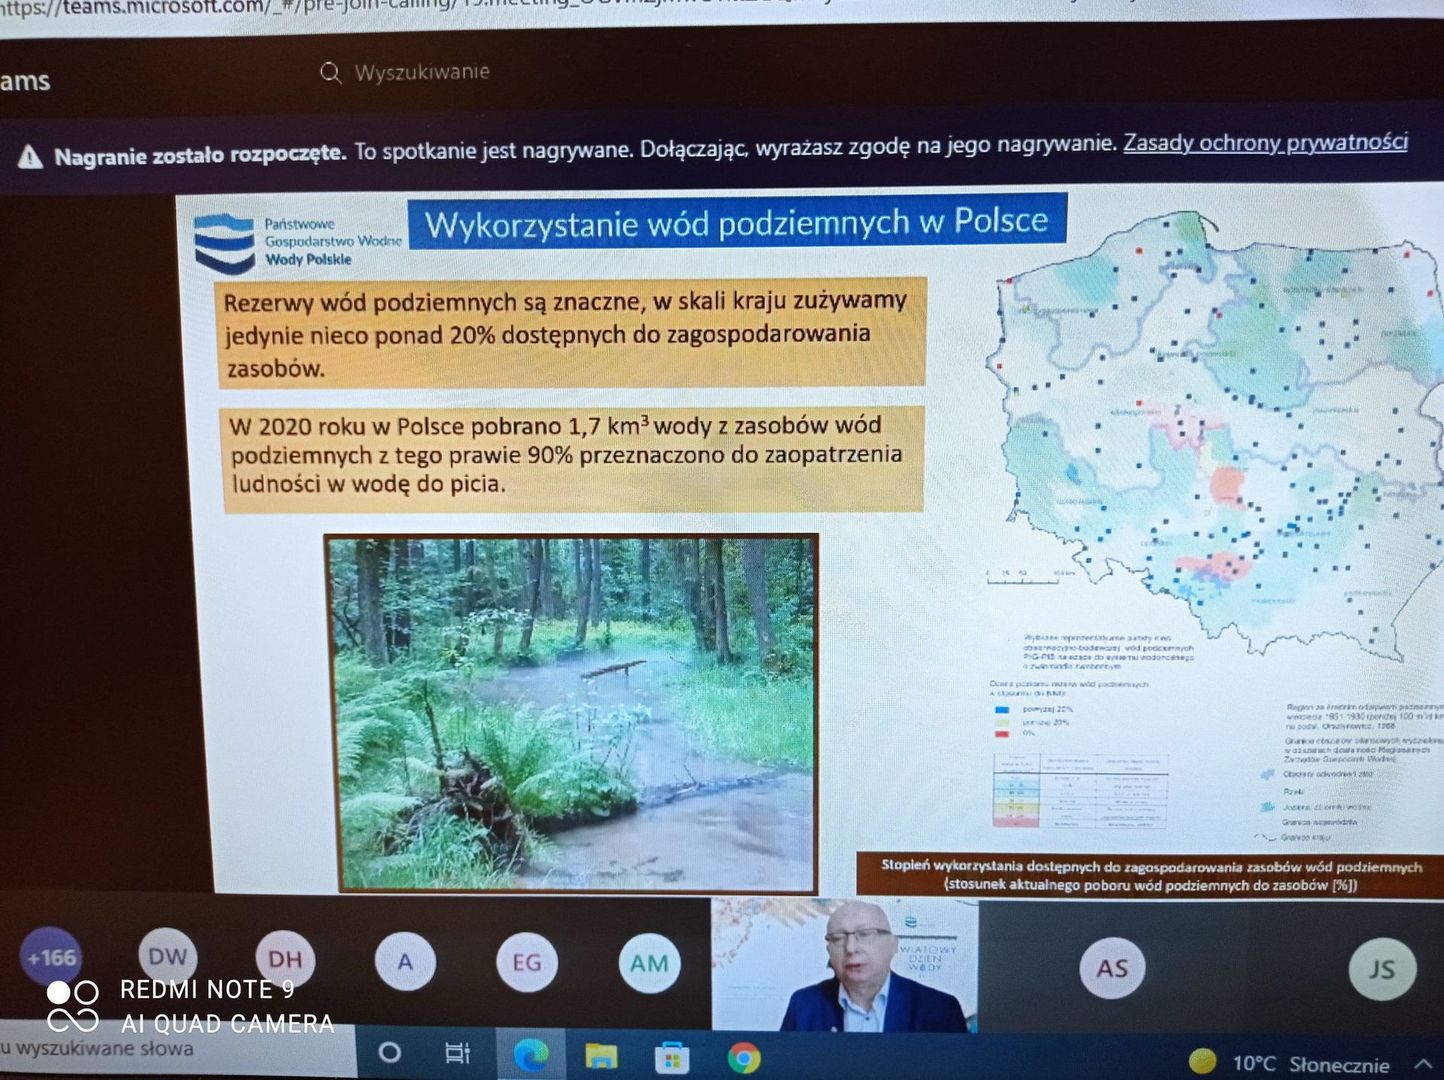Open the 10°C Słonecznie weather widget

1290,1063
